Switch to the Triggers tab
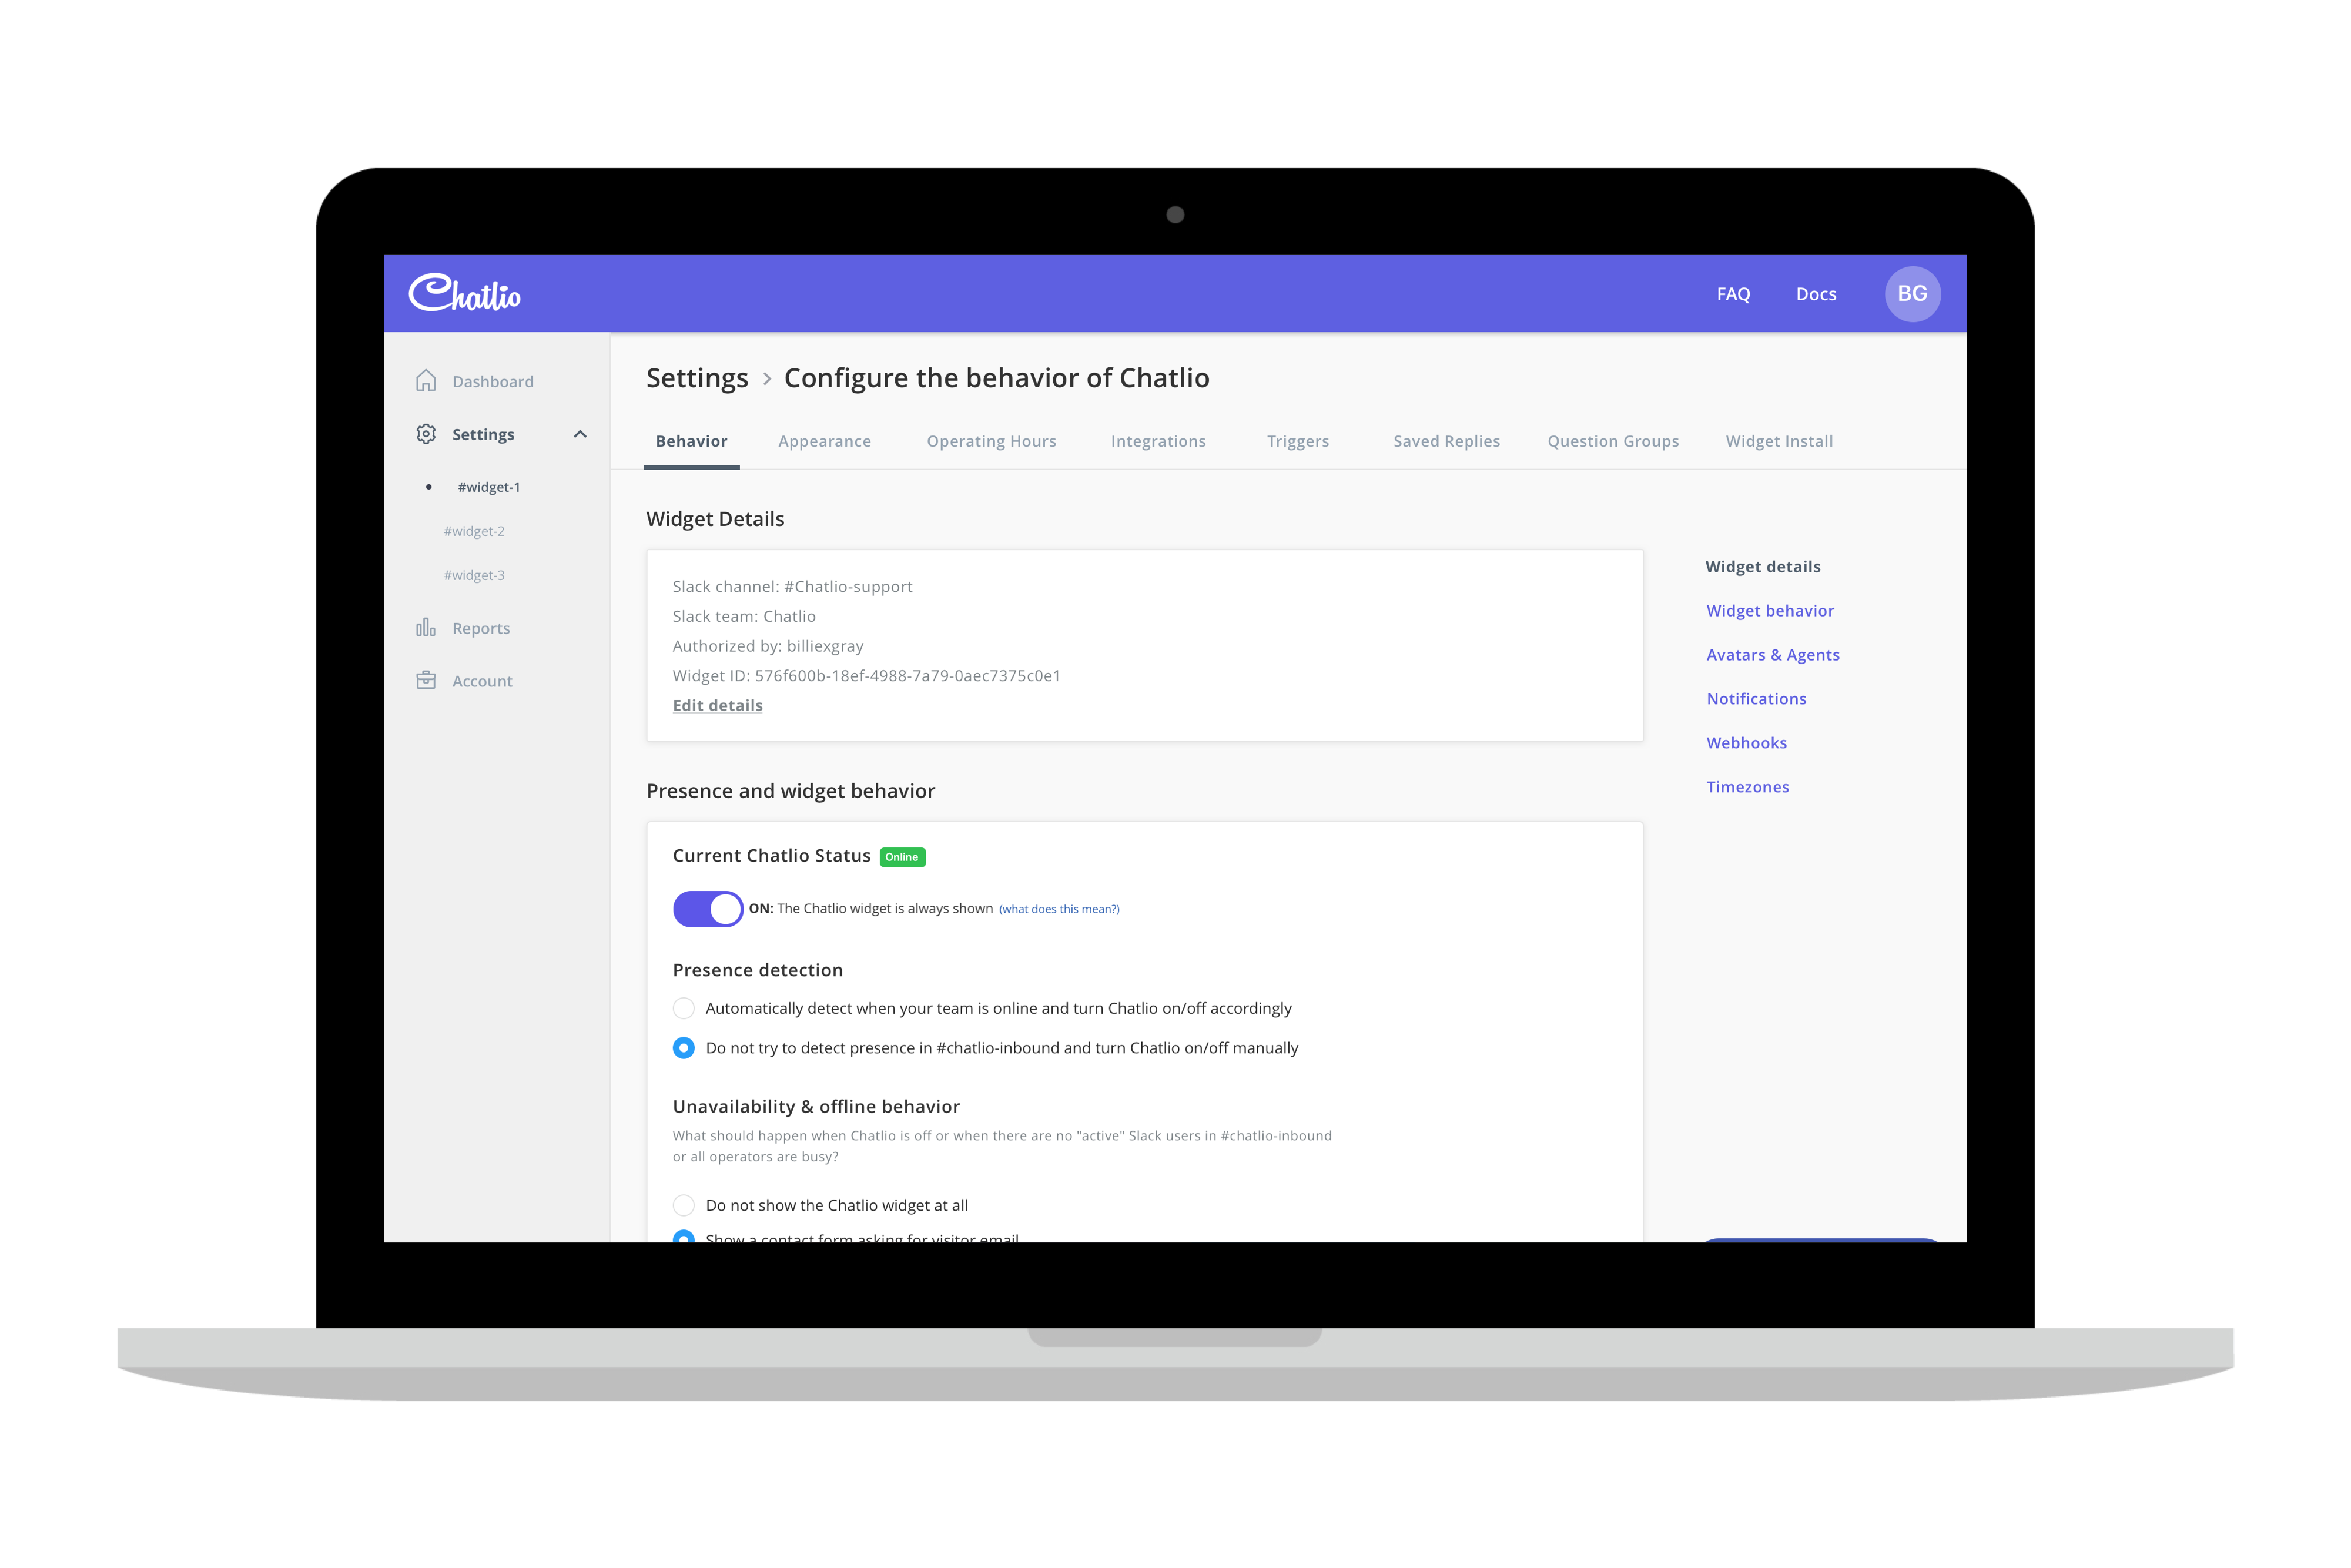The image size is (2351, 1568). click(x=1298, y=439)
